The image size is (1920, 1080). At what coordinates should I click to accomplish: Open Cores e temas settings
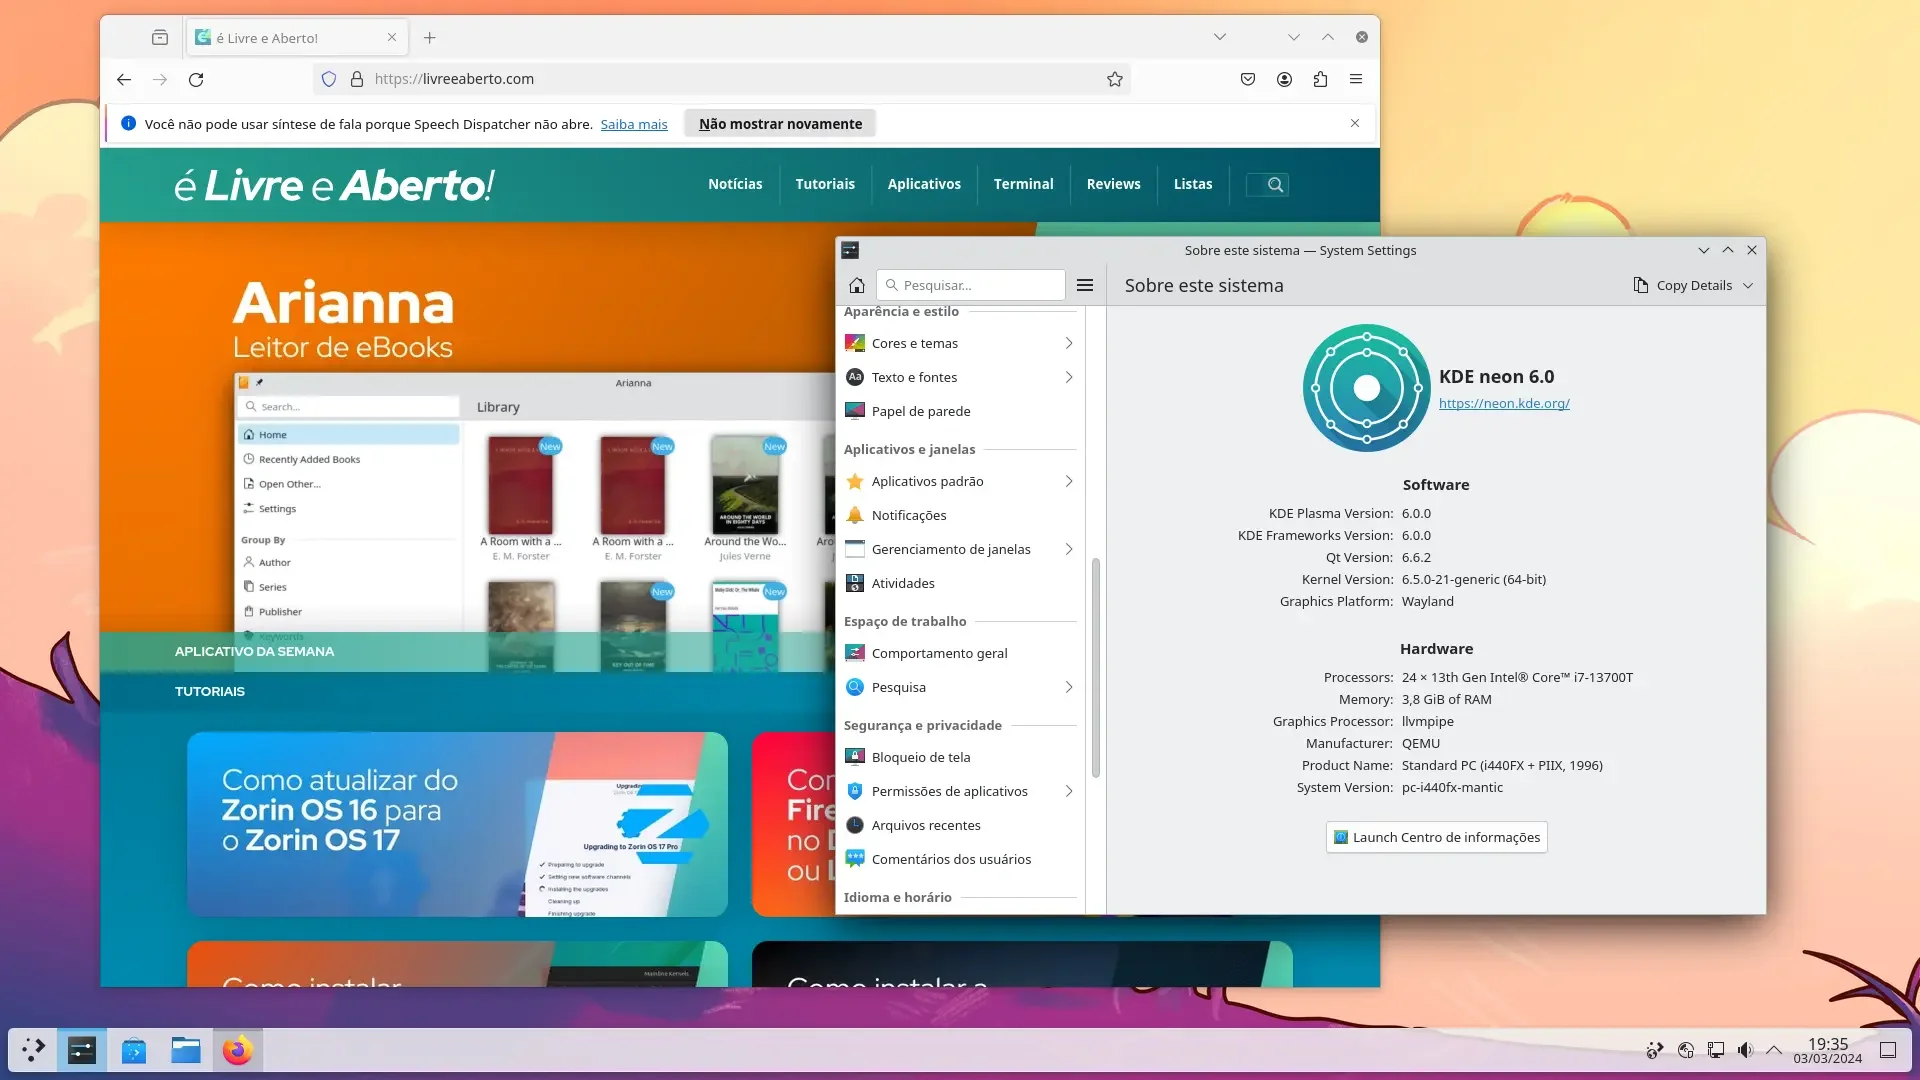960,343
